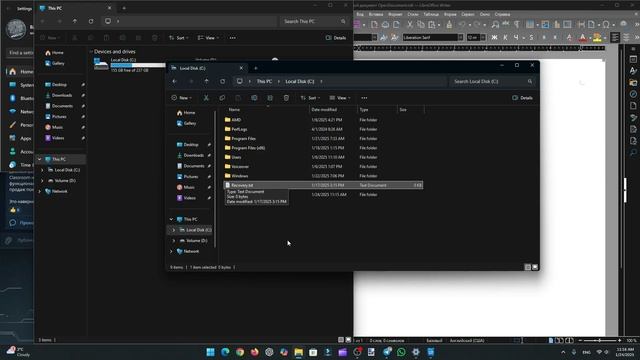Click highlighting color swatch in LibreOffice Writer
The width and height of the screenshot is (640, 360).
point(597,38)
